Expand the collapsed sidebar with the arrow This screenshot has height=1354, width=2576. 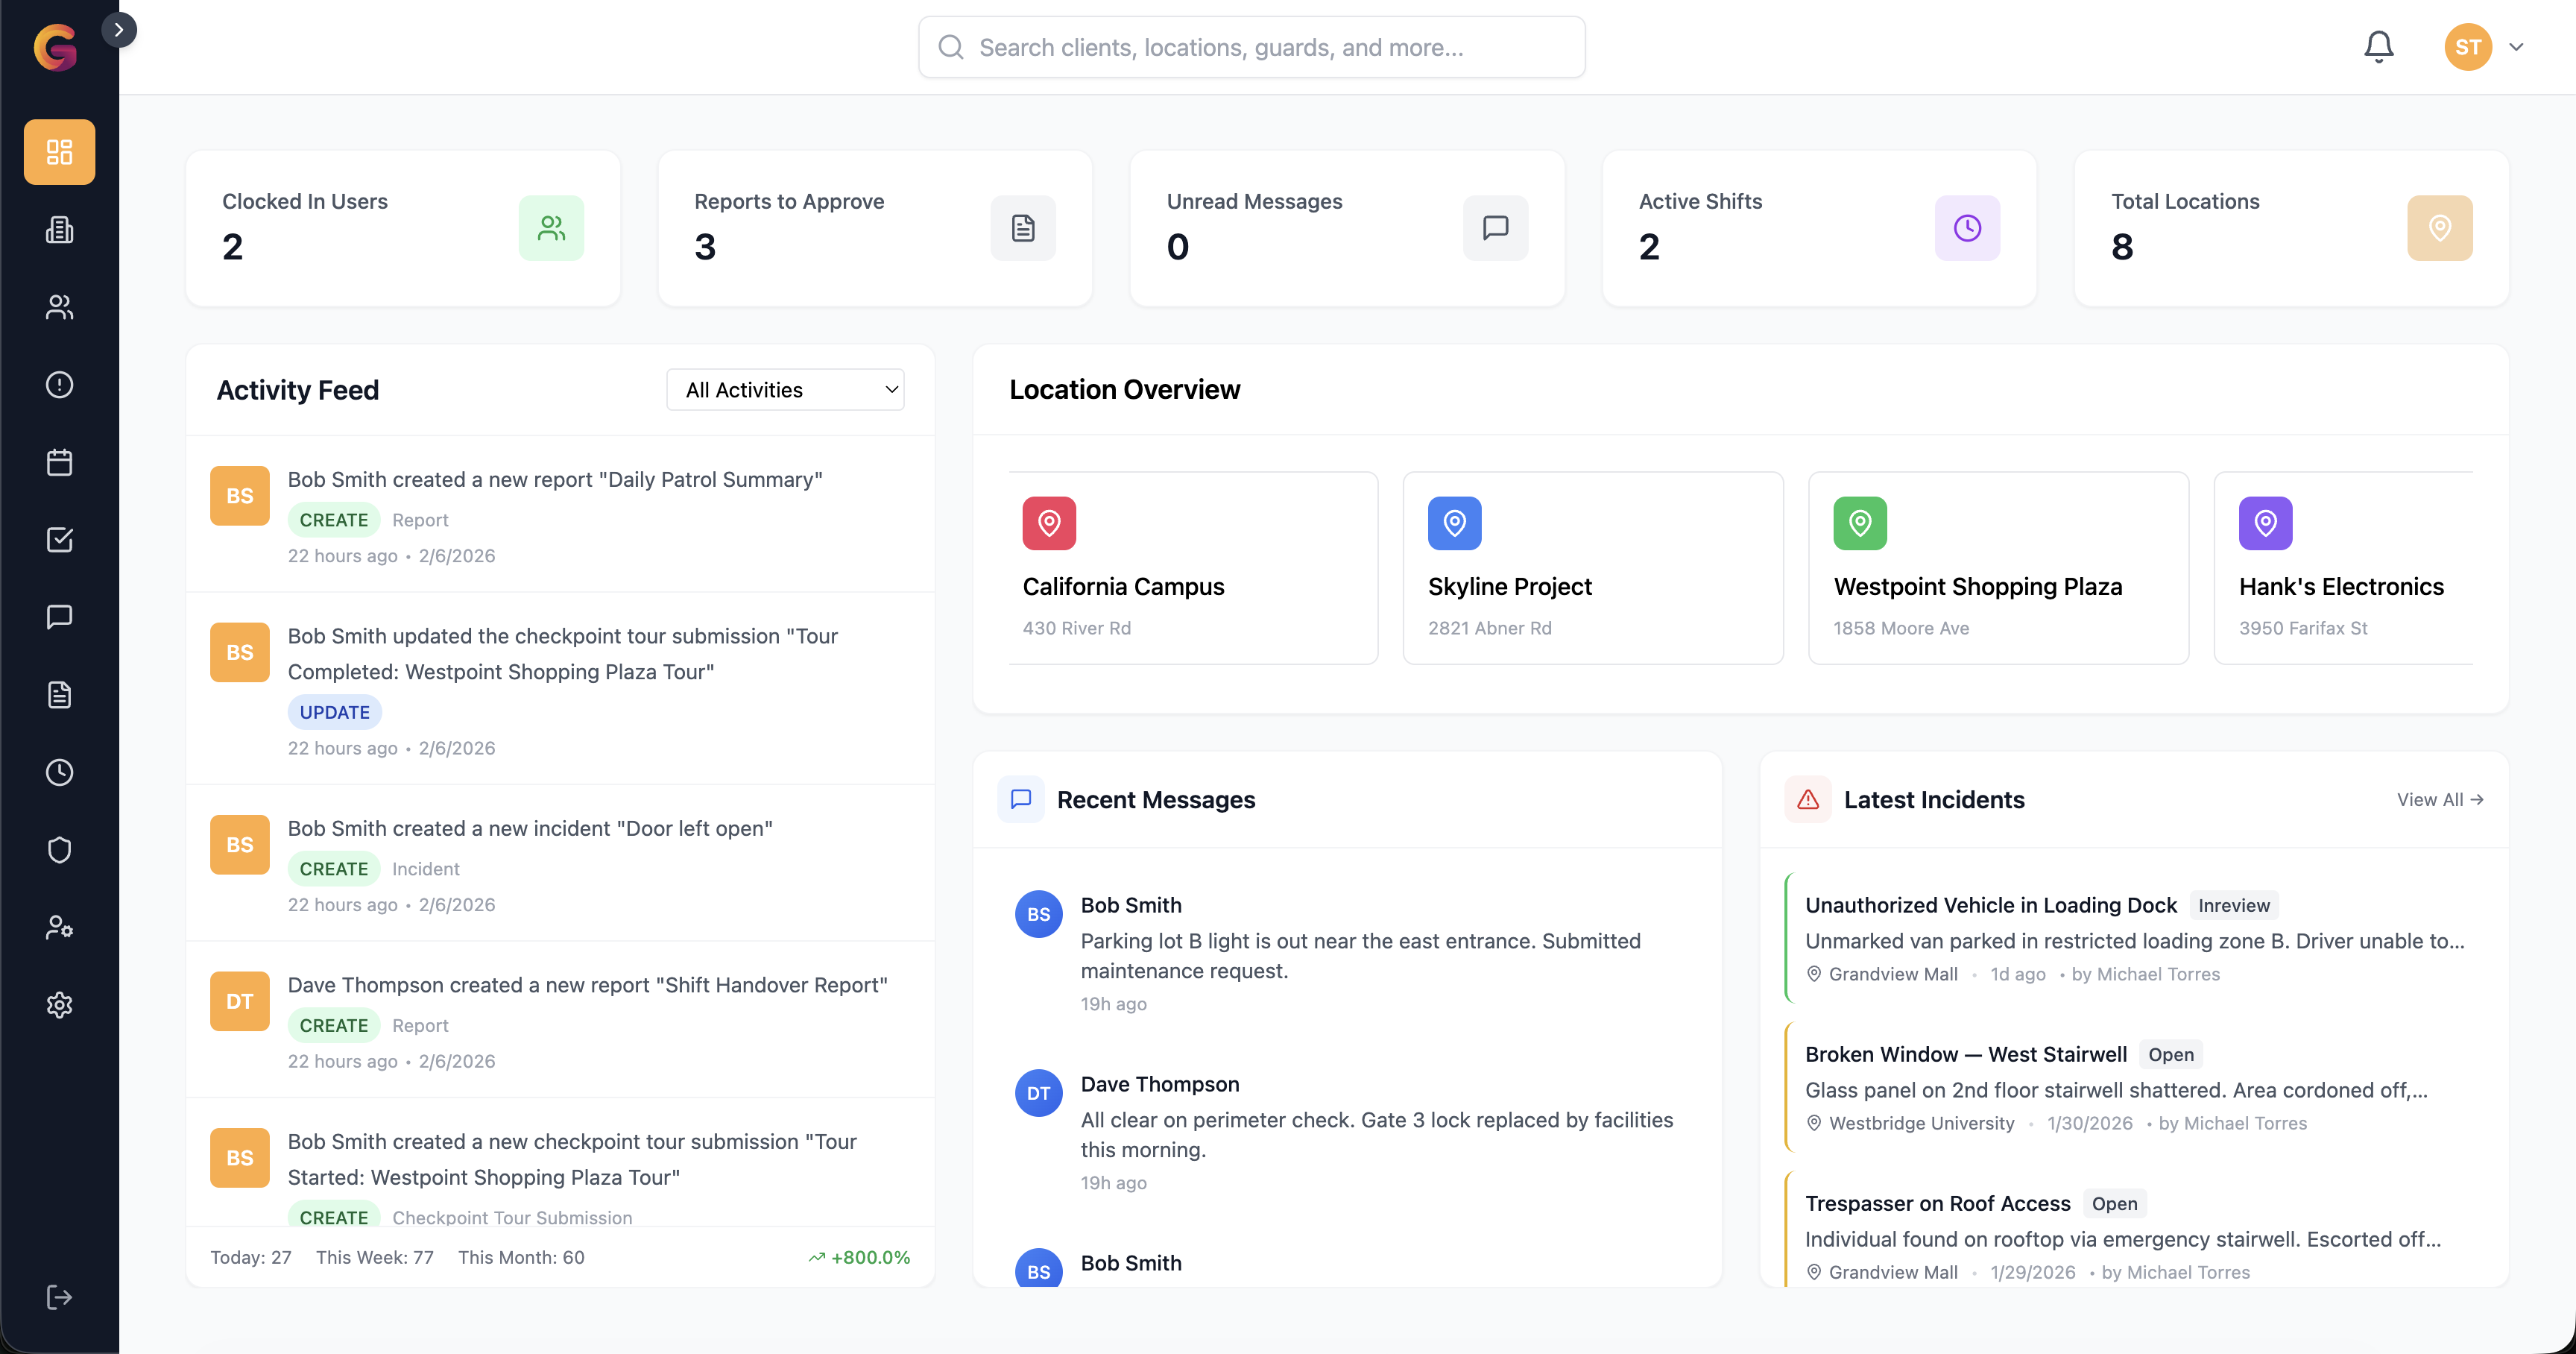(x=121, y=29)
